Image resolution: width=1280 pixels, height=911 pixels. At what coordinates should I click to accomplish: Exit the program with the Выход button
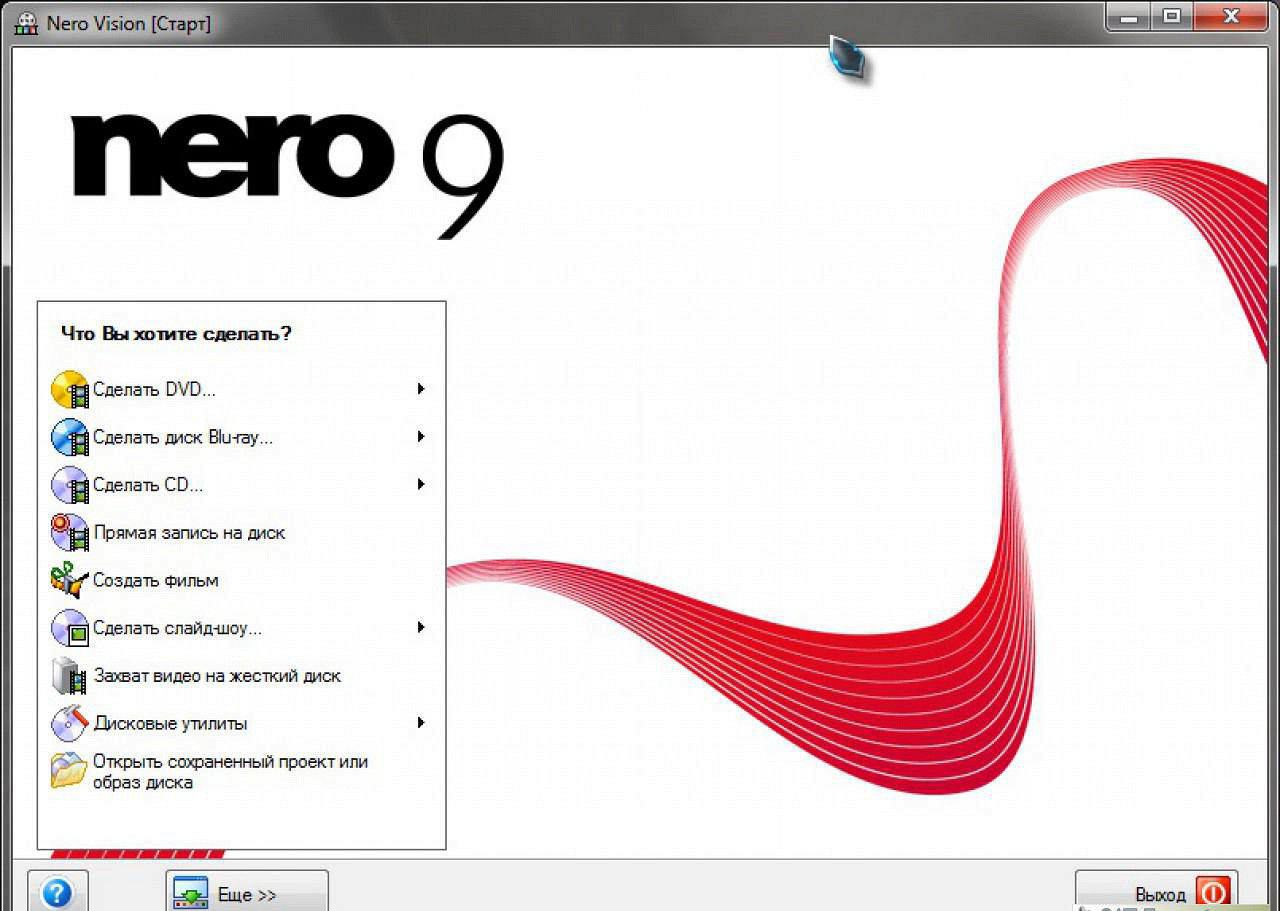(x=1157, y=891)
